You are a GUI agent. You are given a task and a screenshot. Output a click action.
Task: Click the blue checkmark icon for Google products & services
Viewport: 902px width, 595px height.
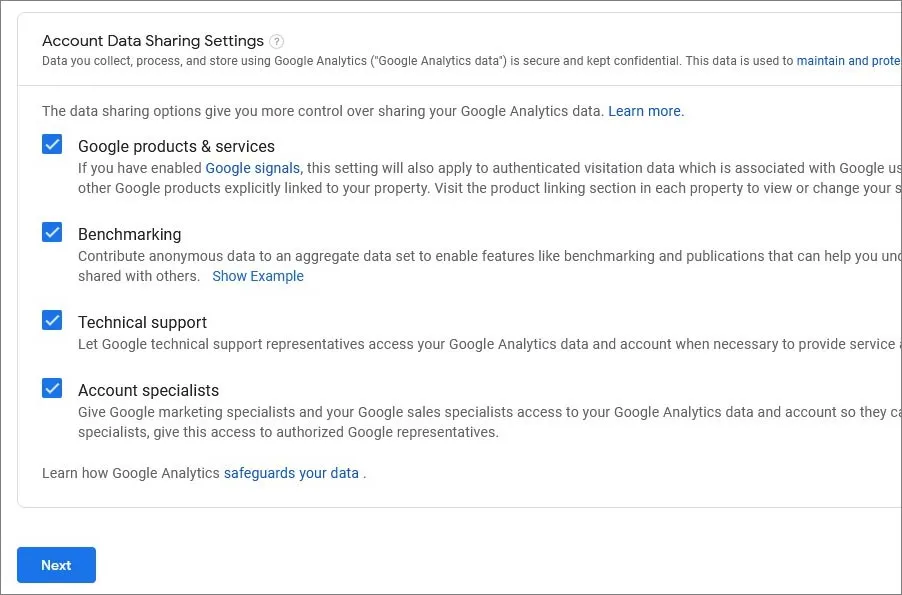51,144
